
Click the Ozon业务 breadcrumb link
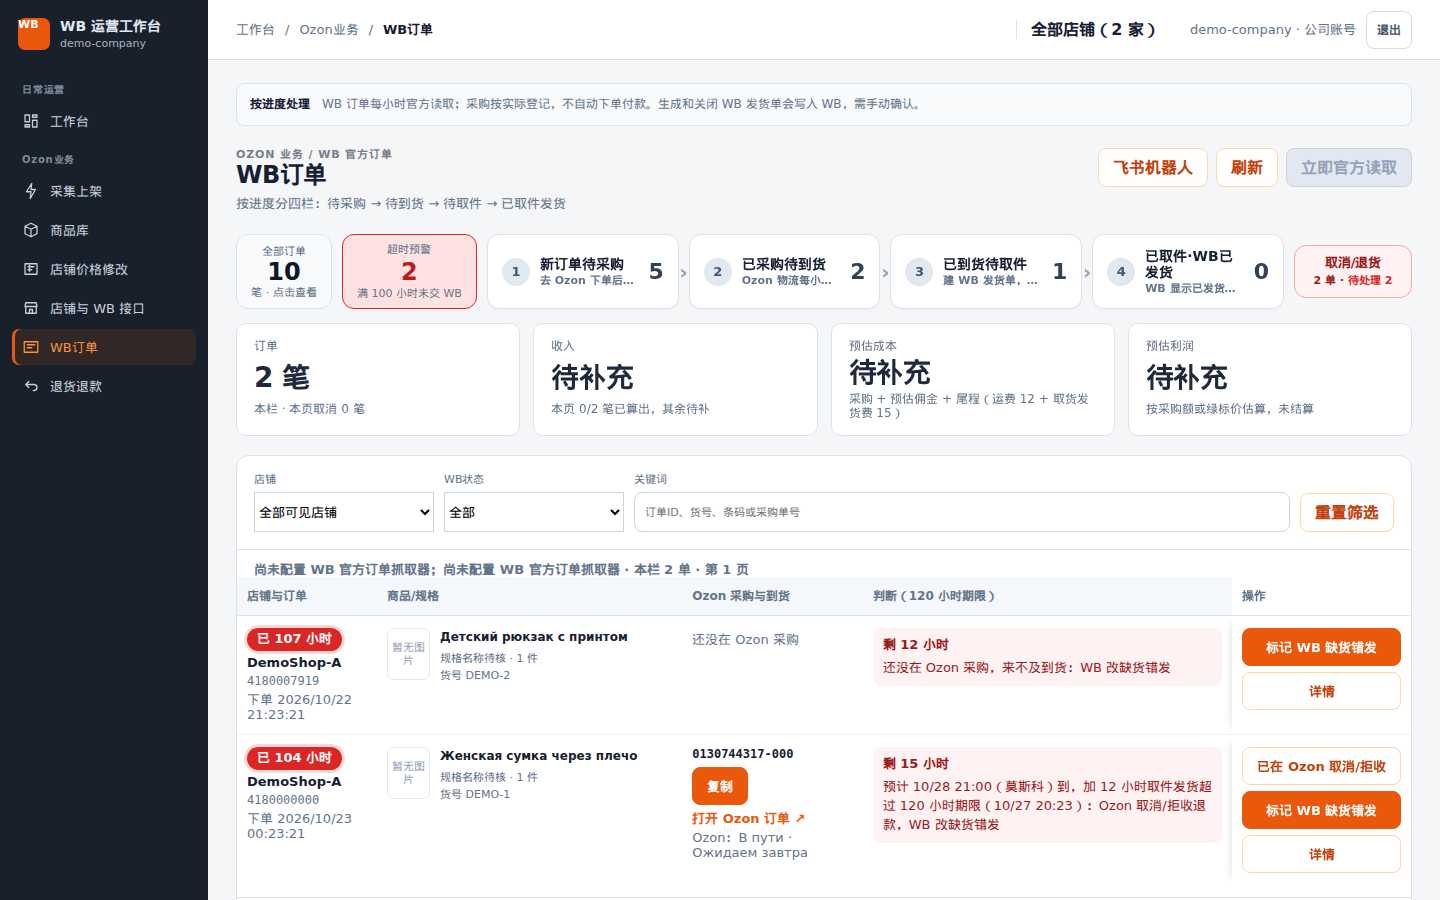click(329, 30)
